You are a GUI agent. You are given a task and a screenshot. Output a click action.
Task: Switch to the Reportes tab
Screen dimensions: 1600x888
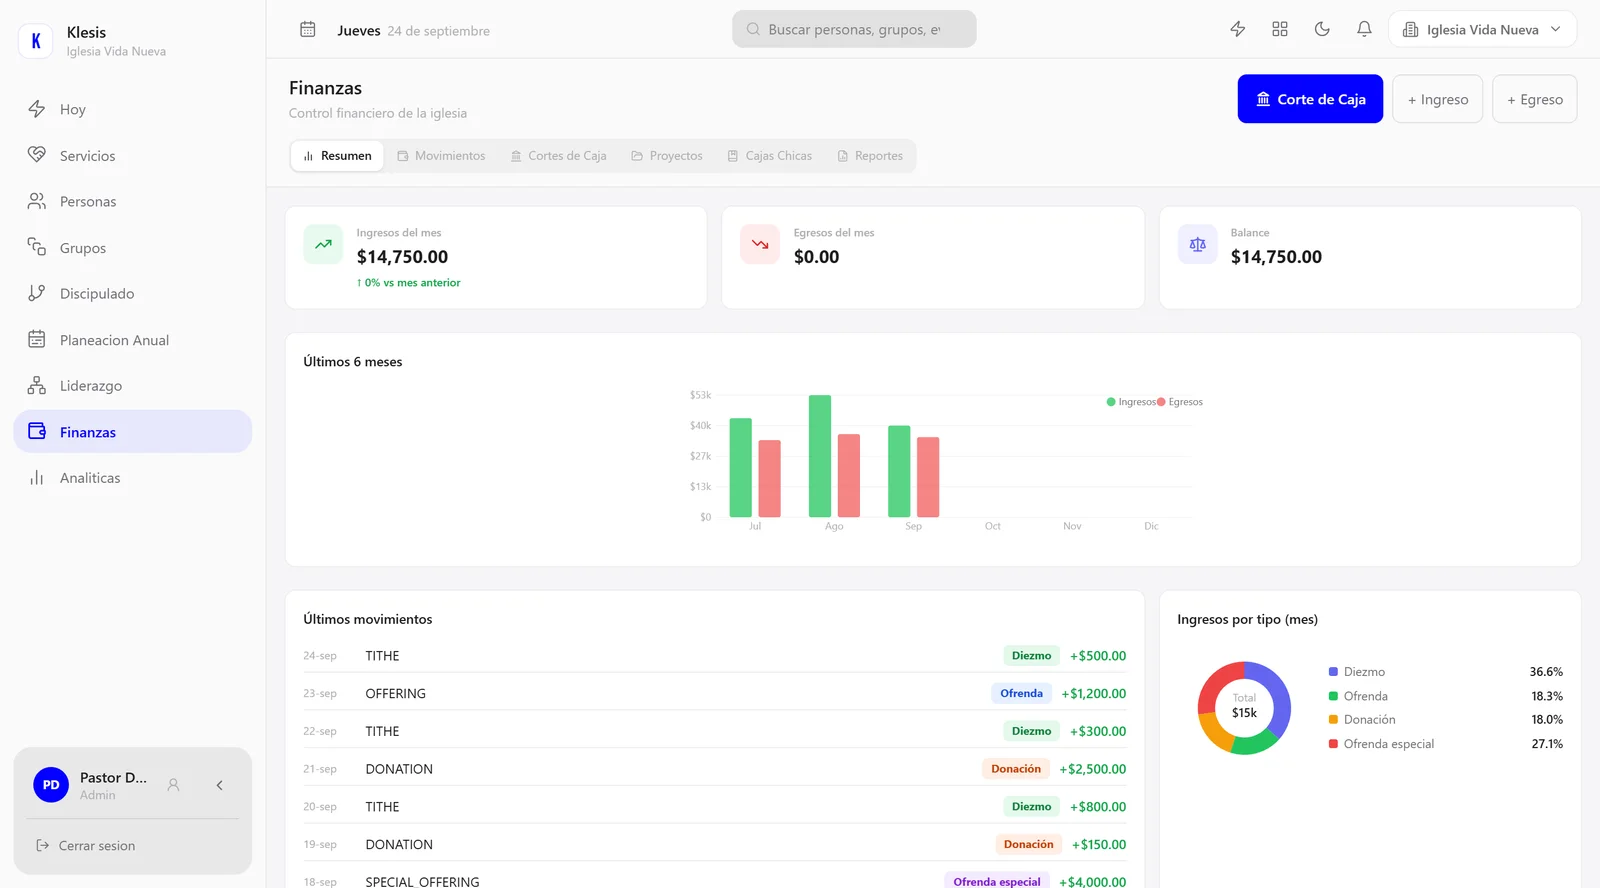pos(870,156)
